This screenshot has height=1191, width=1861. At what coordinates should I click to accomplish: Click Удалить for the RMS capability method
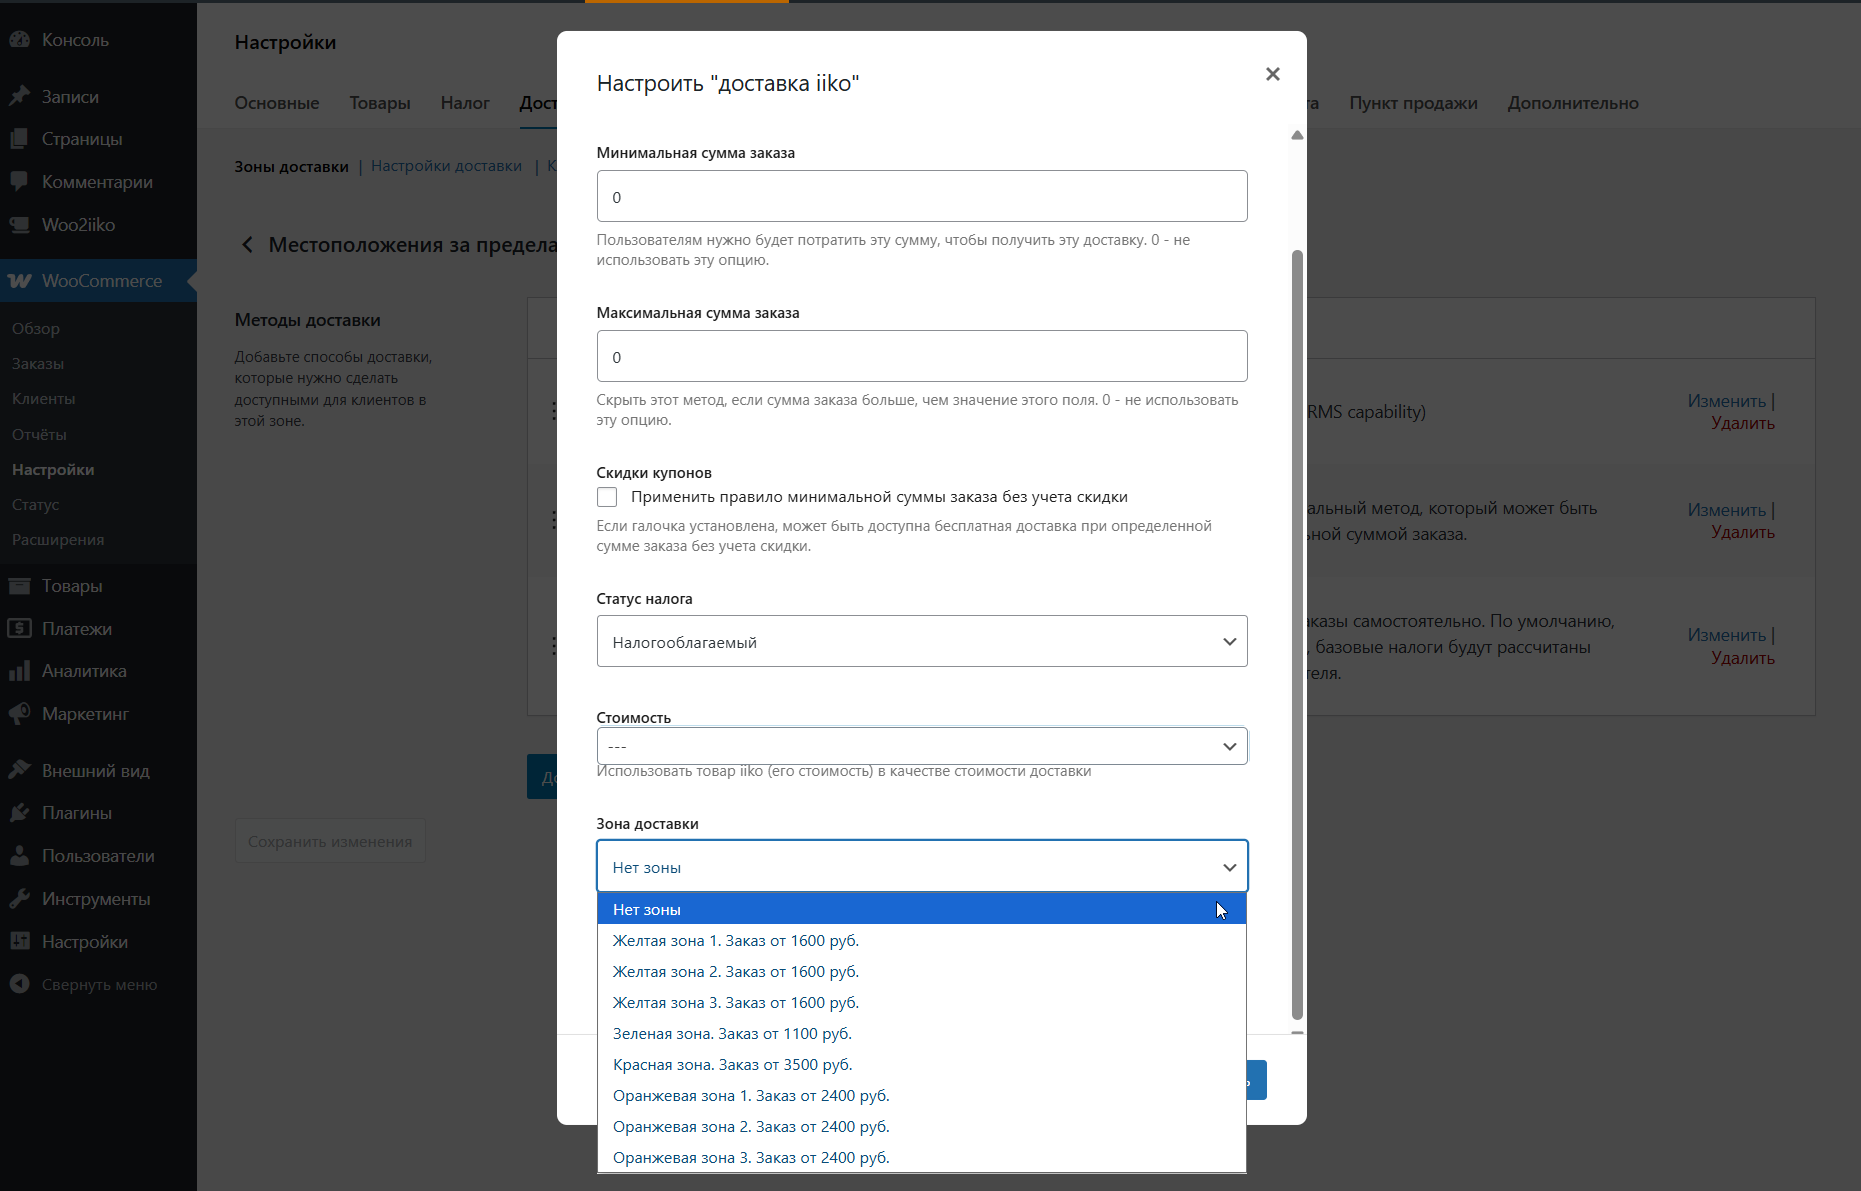pos(1743,423)
